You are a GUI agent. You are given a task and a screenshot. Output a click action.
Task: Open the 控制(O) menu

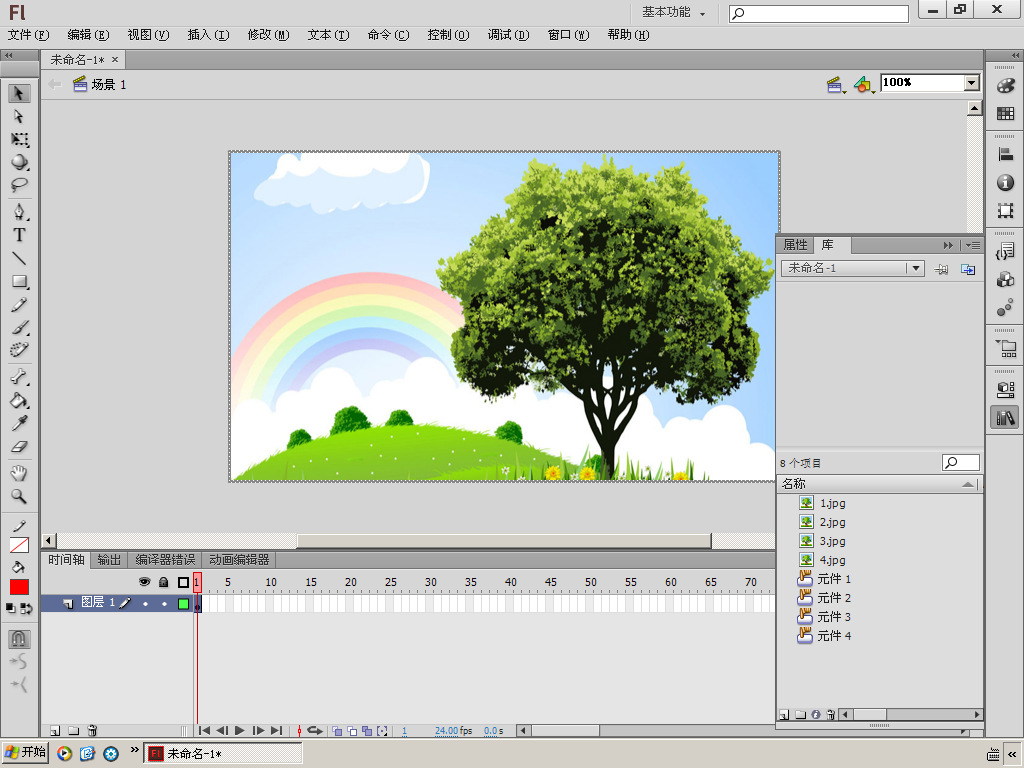(449, 35)
